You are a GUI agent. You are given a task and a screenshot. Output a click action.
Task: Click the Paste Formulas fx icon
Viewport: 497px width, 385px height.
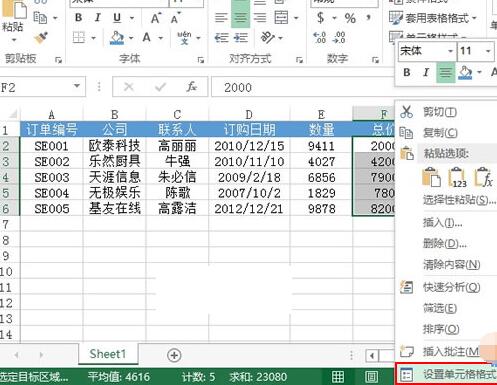pos(484,177)
